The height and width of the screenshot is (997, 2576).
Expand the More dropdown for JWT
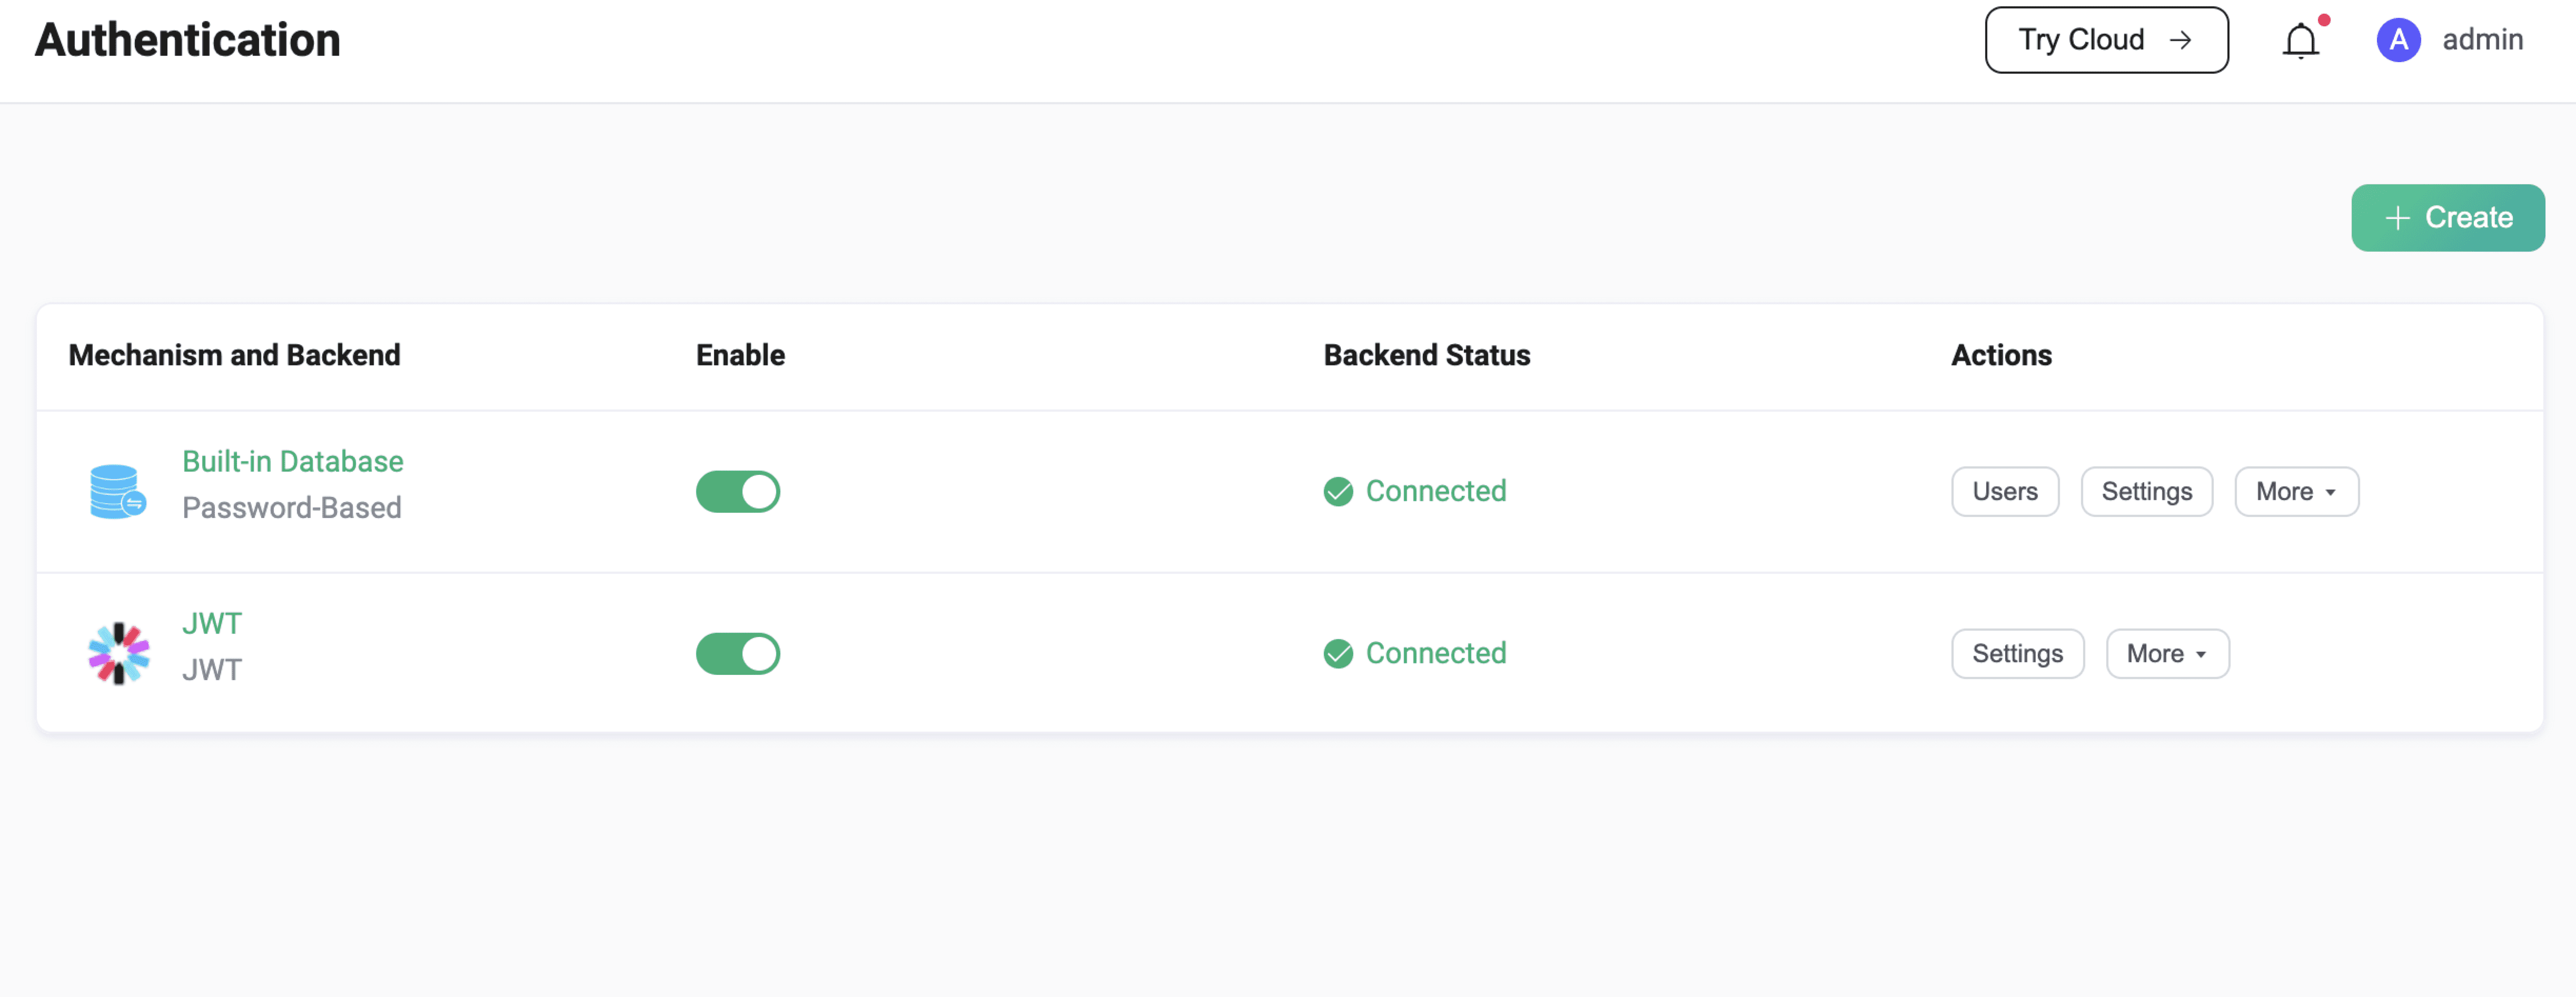click(2167, 654)
